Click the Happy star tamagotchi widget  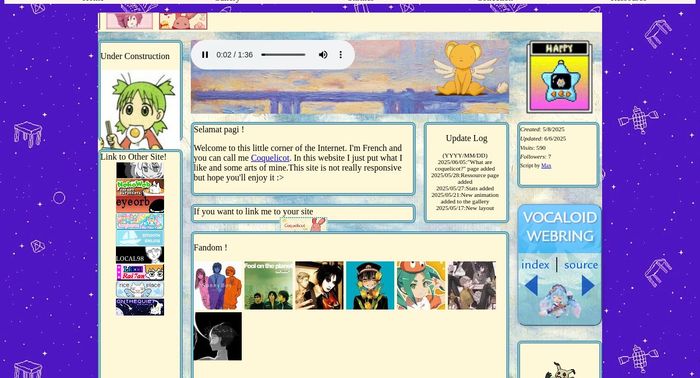point(558,76)
